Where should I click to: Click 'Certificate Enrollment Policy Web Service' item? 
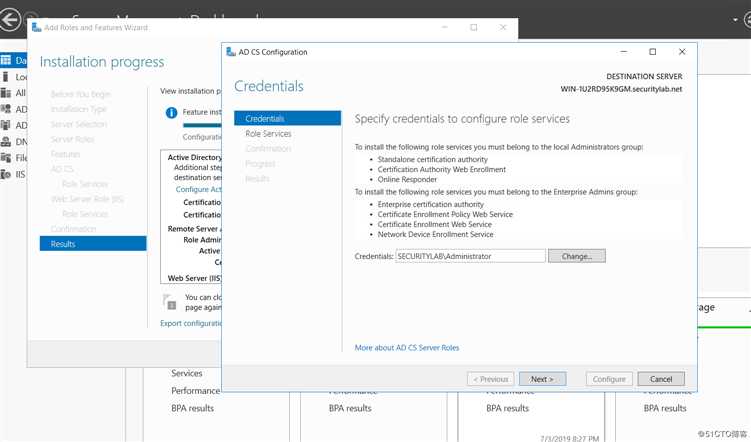tap(445, 215)
